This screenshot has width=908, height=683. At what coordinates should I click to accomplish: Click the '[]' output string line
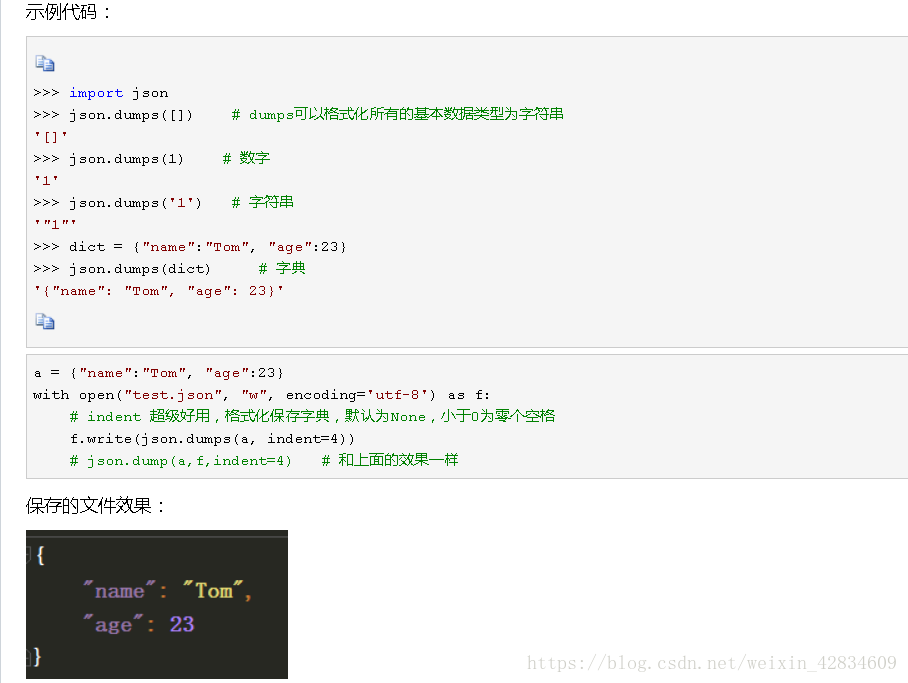tap(51, 137)
